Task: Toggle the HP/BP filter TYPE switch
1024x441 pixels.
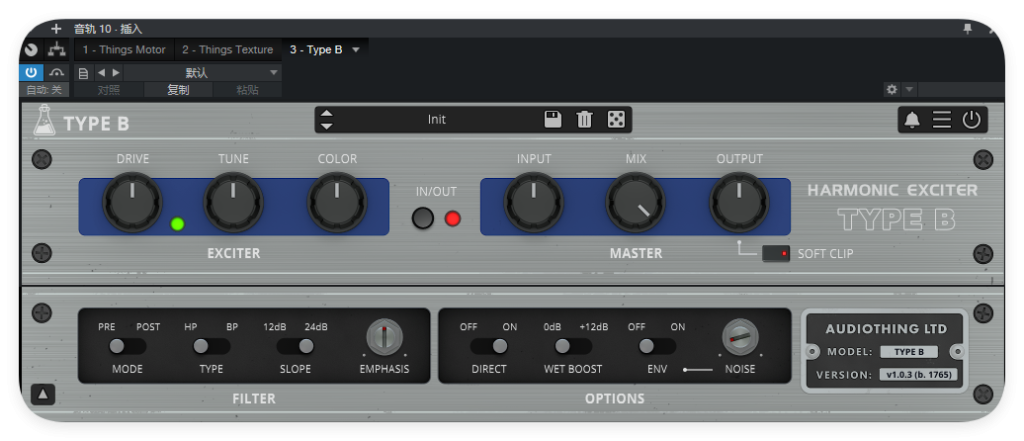Action: pos(211,346)
